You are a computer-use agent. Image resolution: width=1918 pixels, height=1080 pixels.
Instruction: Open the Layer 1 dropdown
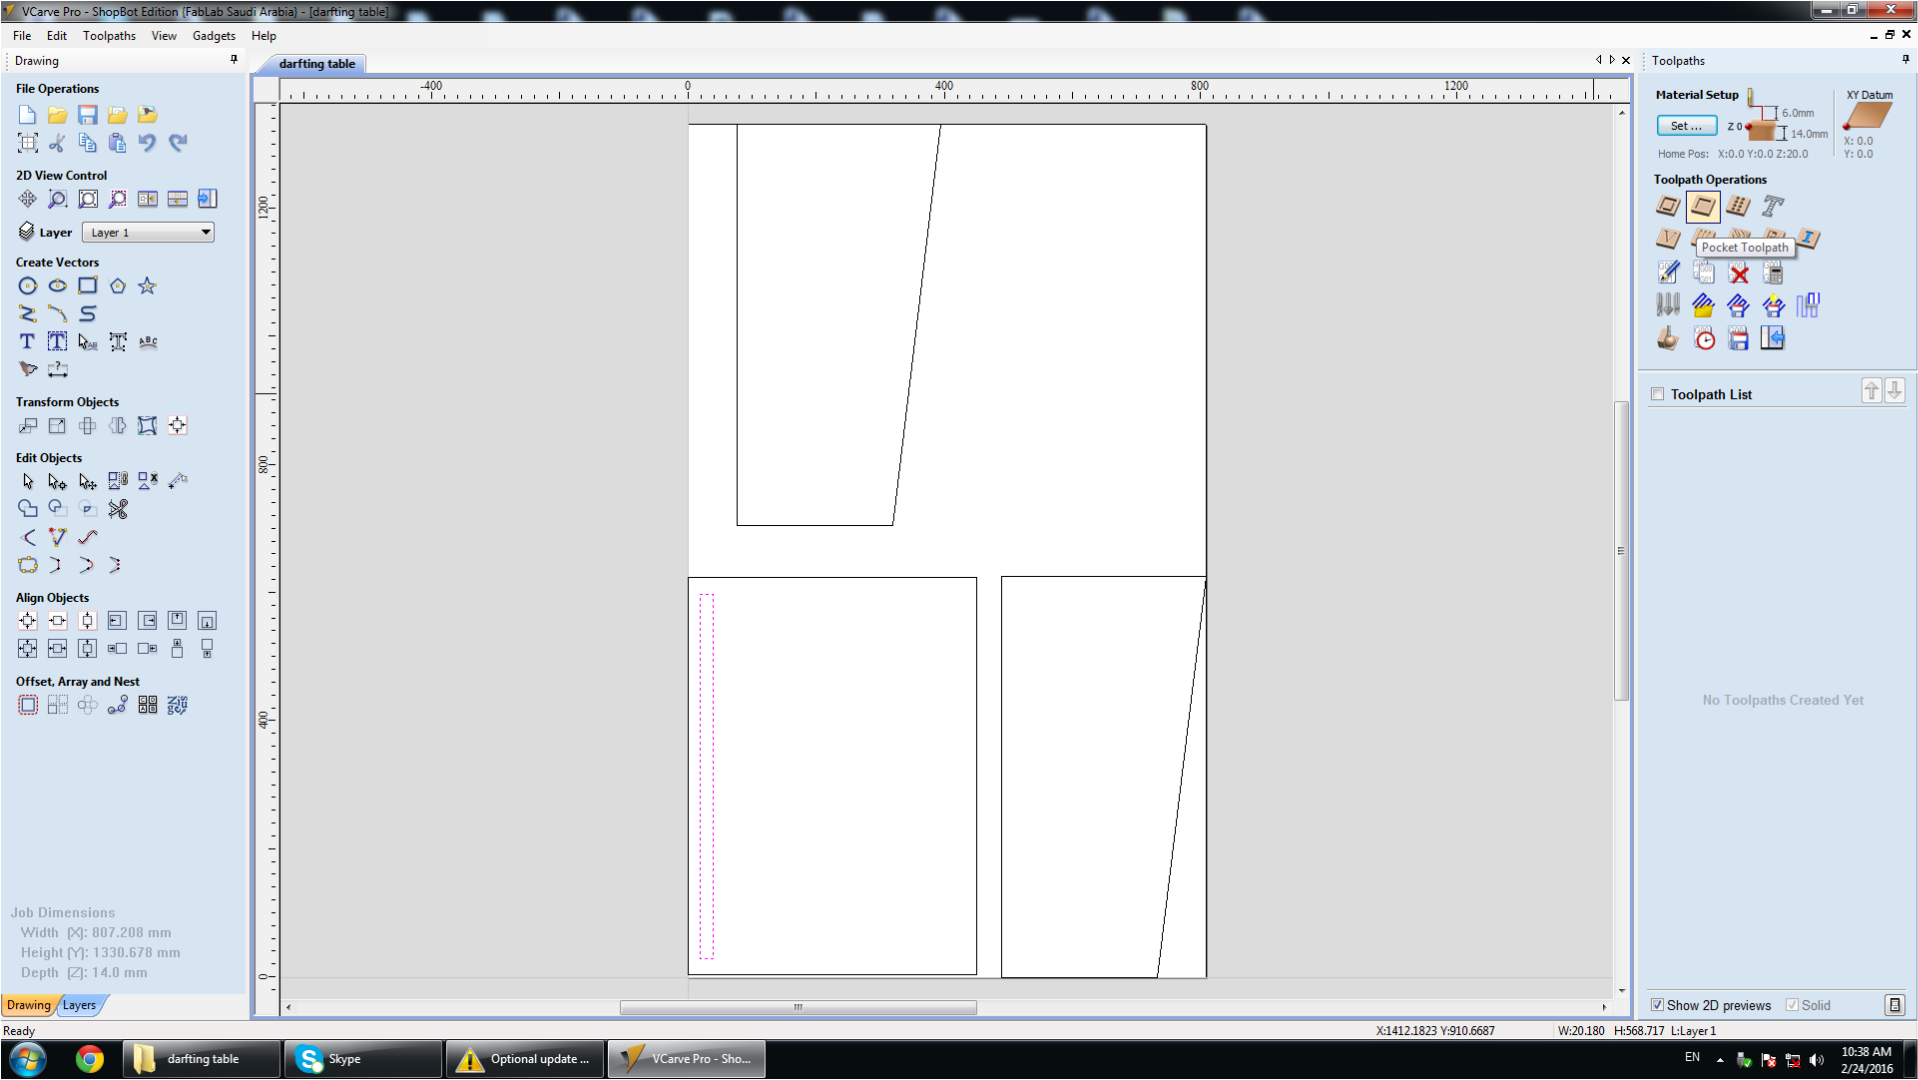point(148,232)
